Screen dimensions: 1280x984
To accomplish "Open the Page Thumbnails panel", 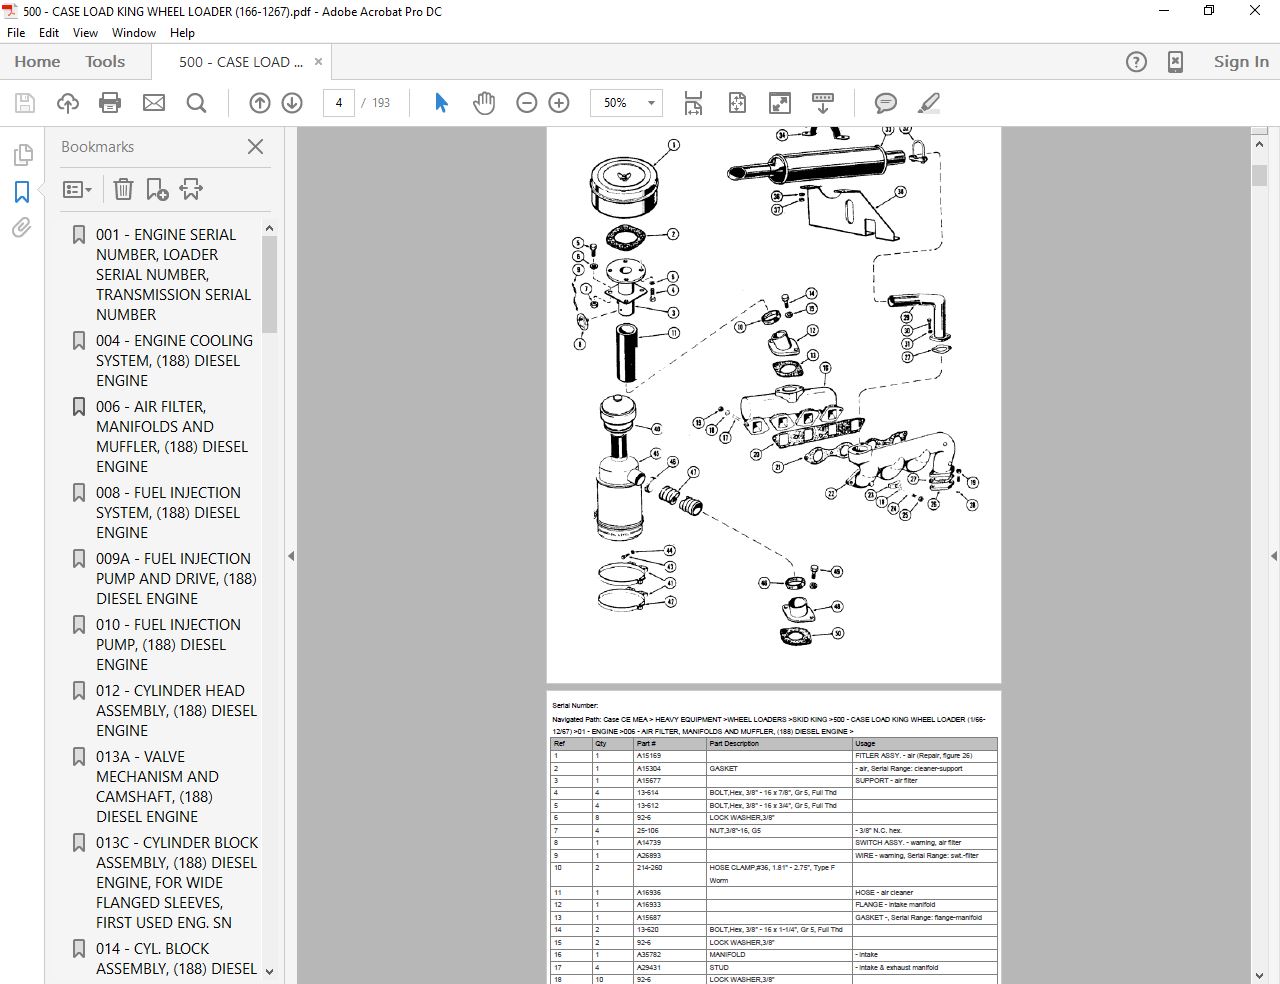I will point(20,155).
